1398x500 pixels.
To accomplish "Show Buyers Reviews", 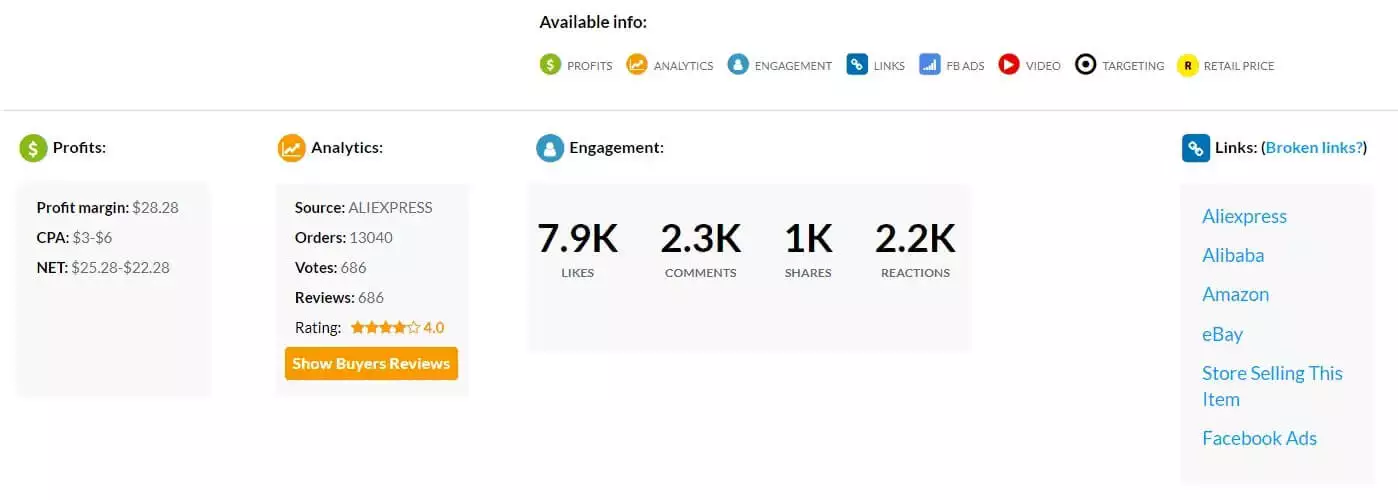I will (371, 363).
